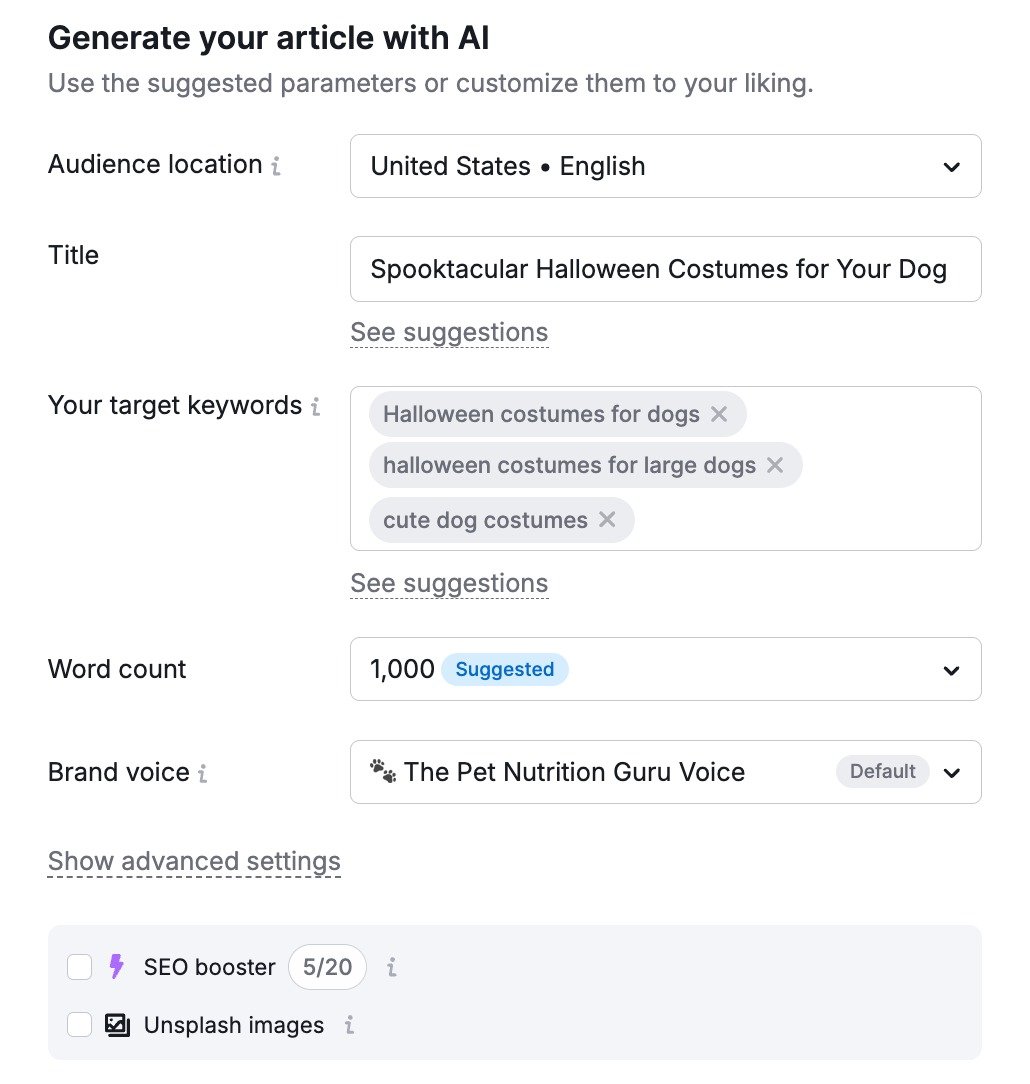Expand Show advanced settings
The width and height of the screenshot is (1030, 1084).
tap(193, 860)
